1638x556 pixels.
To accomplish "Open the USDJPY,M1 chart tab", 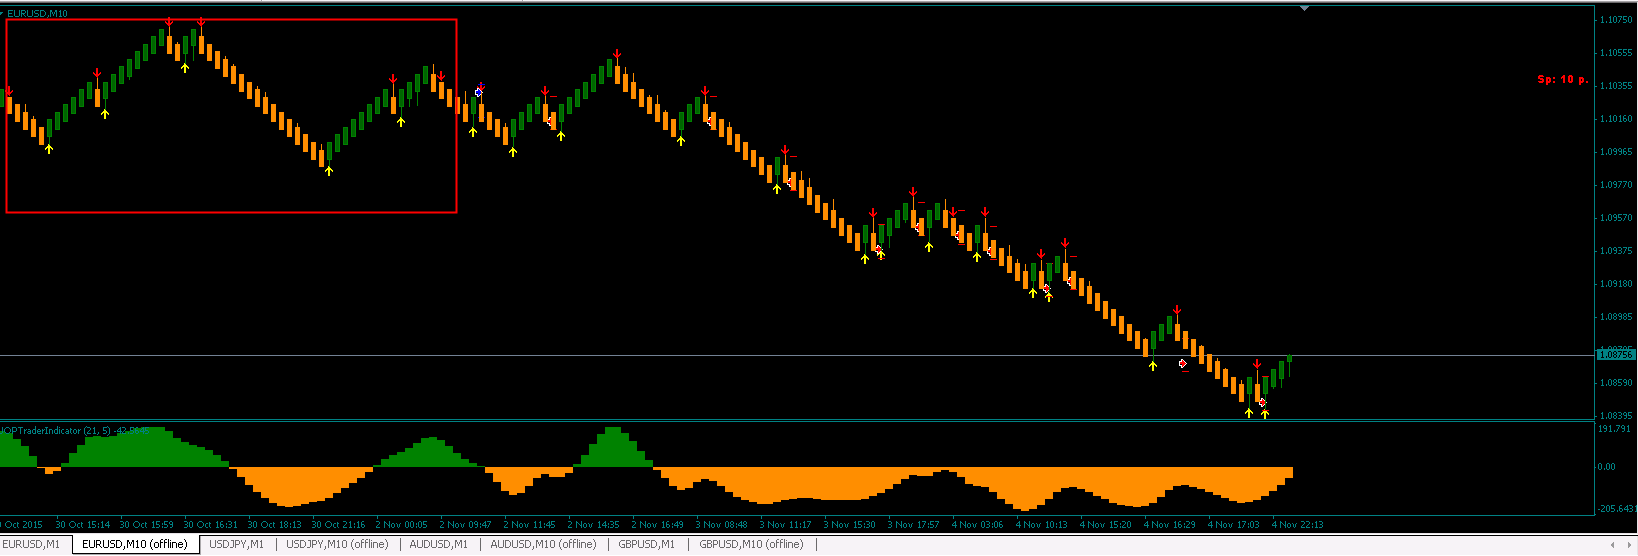I will 236,545.
